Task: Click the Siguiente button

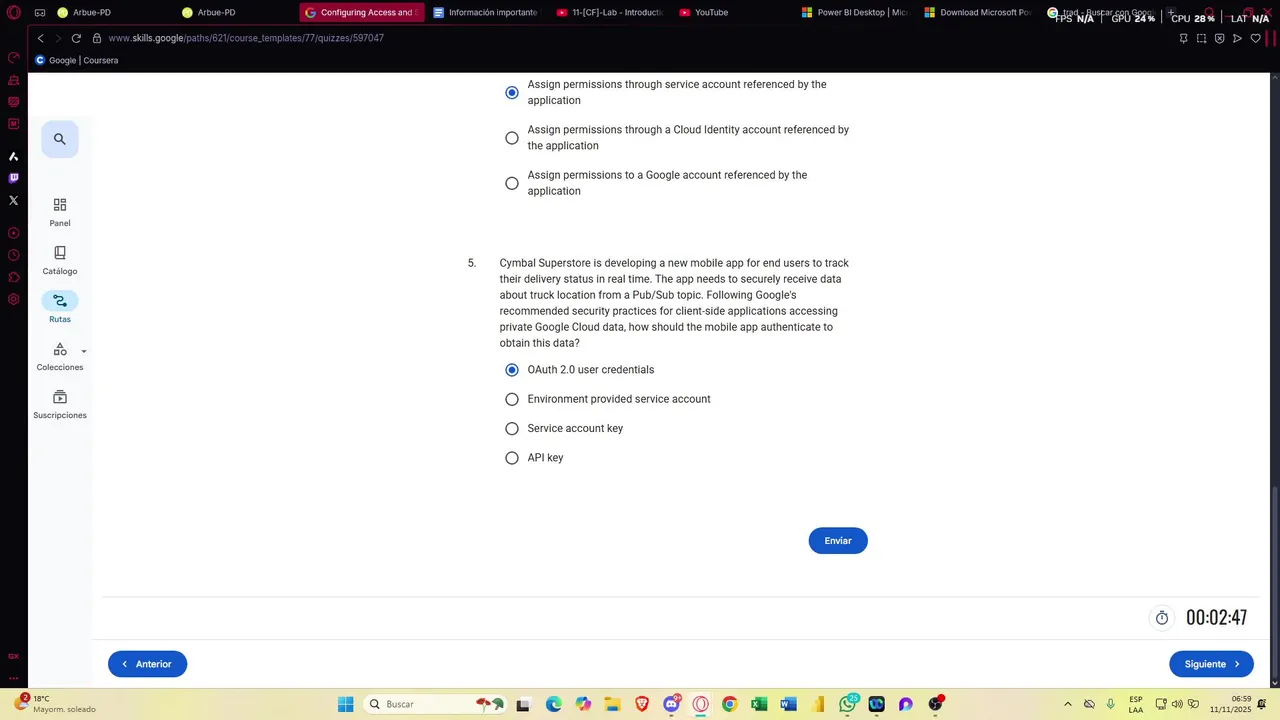Action: tap(1211, 664)
